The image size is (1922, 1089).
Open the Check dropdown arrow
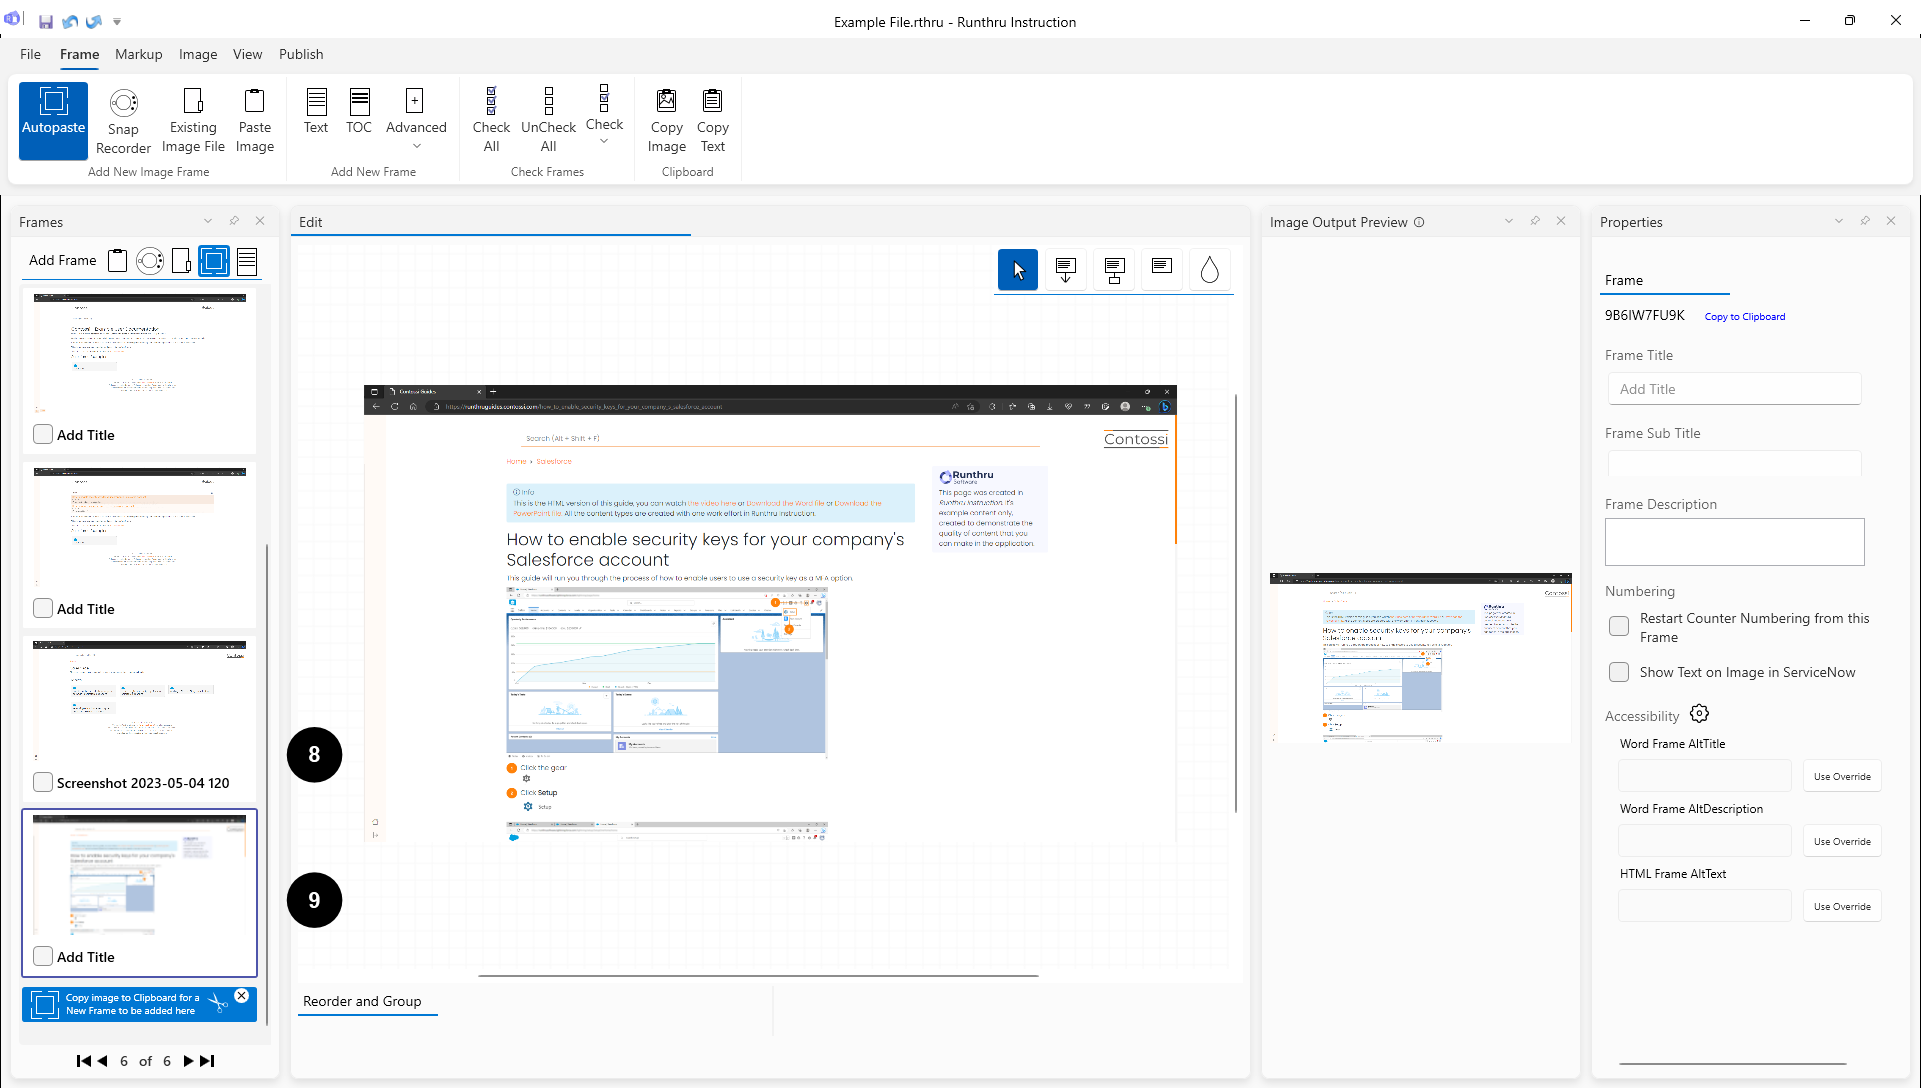[x=604, y=142]
